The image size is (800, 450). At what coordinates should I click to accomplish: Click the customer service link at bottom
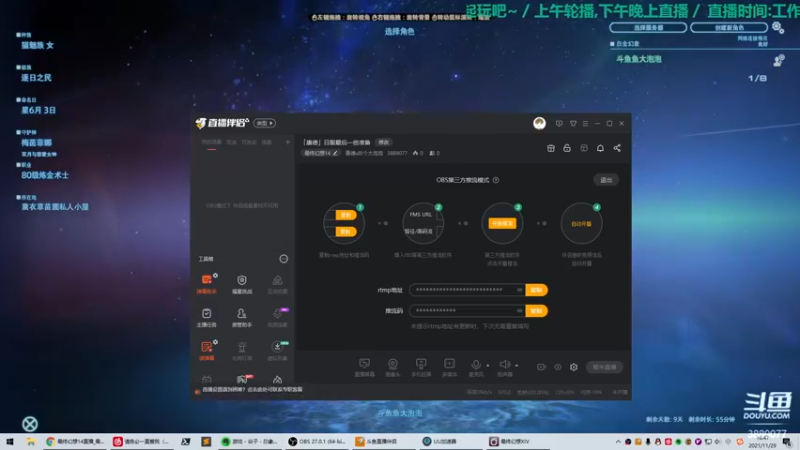(x=253, y=389)
